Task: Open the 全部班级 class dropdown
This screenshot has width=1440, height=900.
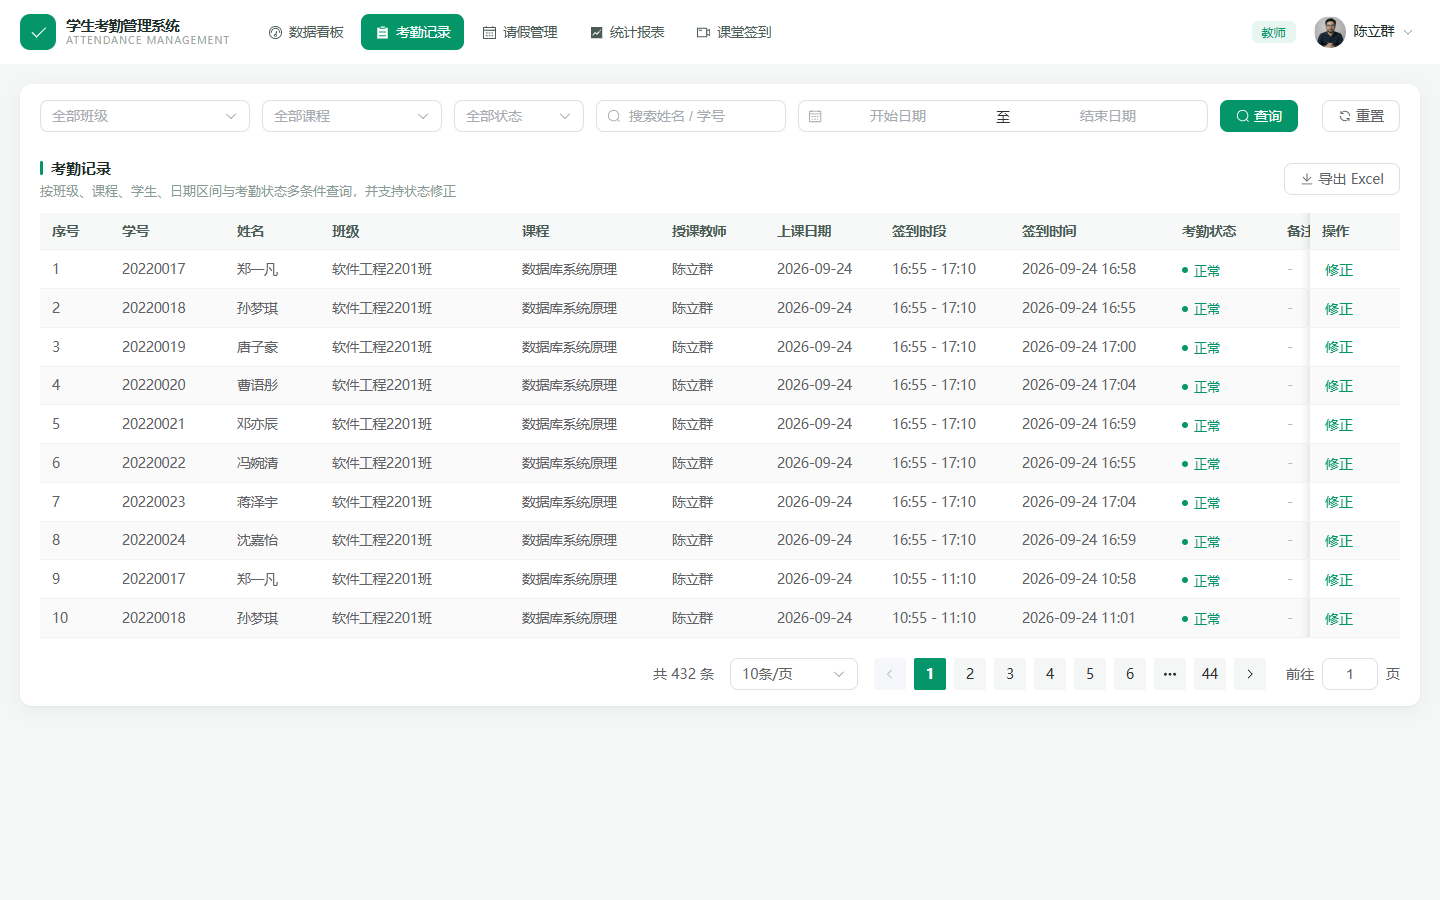Action: [145, 116]
